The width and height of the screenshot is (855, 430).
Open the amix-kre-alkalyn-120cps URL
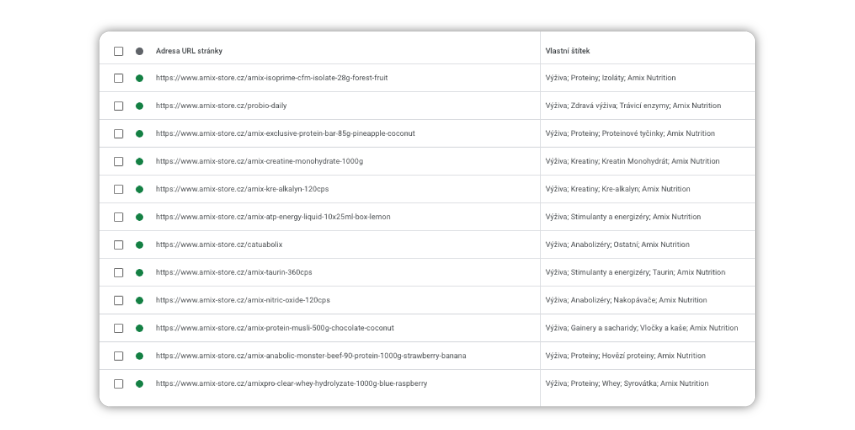tap(242, 189)
